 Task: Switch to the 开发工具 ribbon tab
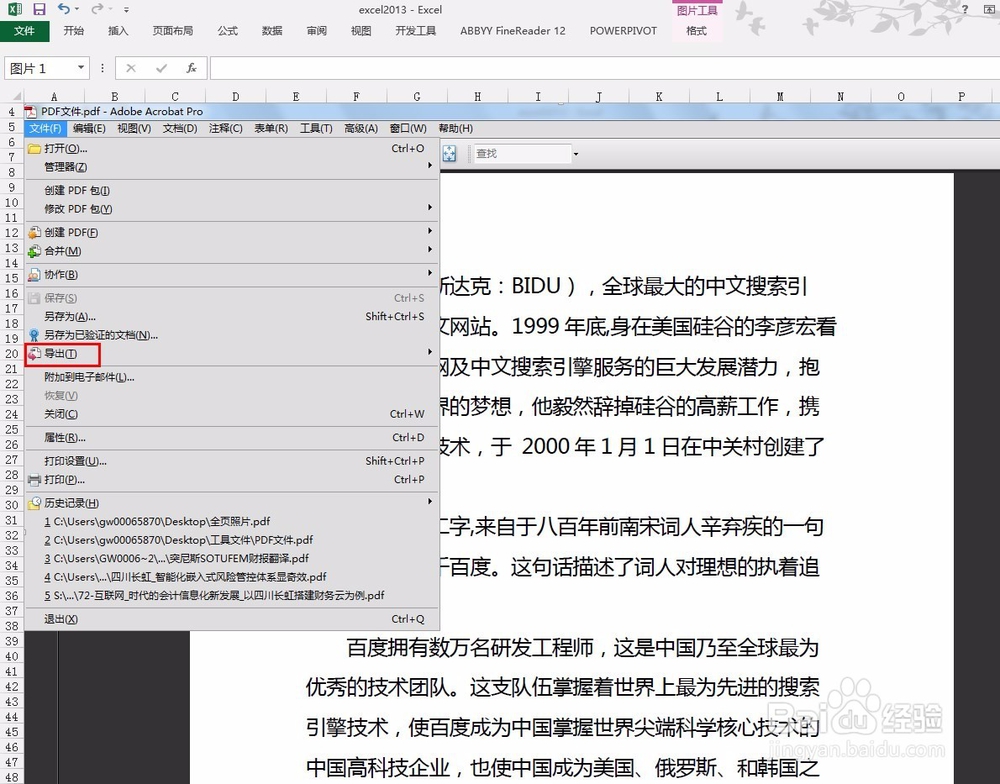415,31
